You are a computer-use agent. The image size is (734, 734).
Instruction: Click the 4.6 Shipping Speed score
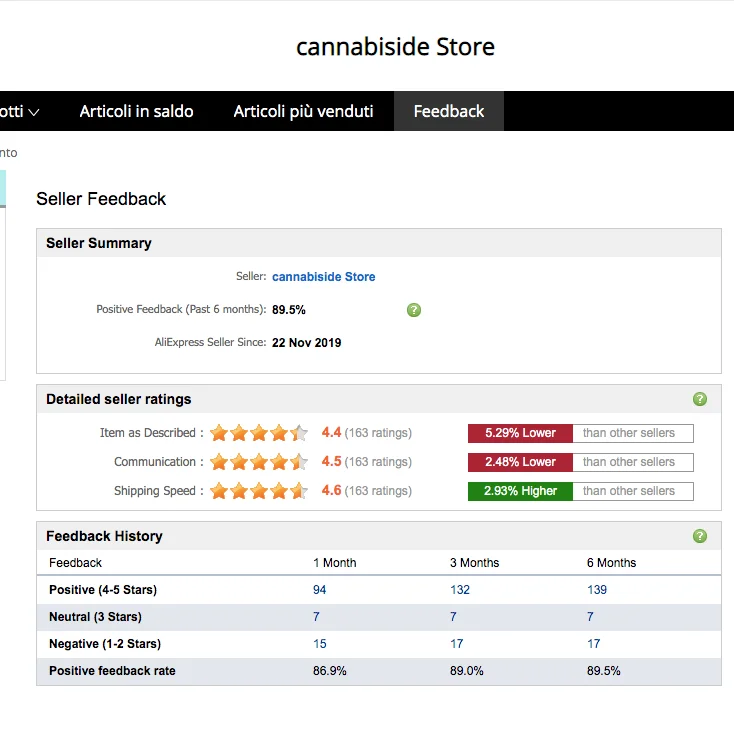pos(331,490)
